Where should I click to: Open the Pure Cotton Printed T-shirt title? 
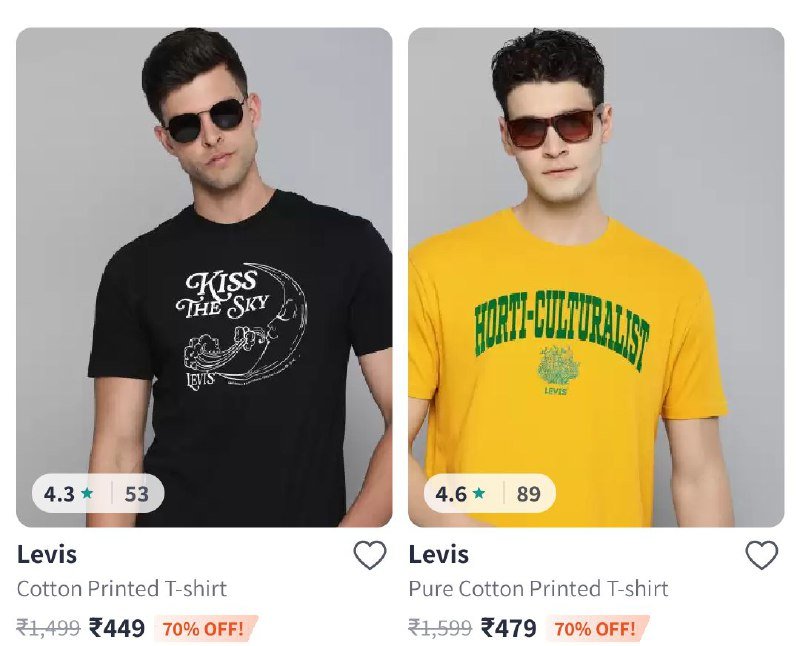point(538,589)
